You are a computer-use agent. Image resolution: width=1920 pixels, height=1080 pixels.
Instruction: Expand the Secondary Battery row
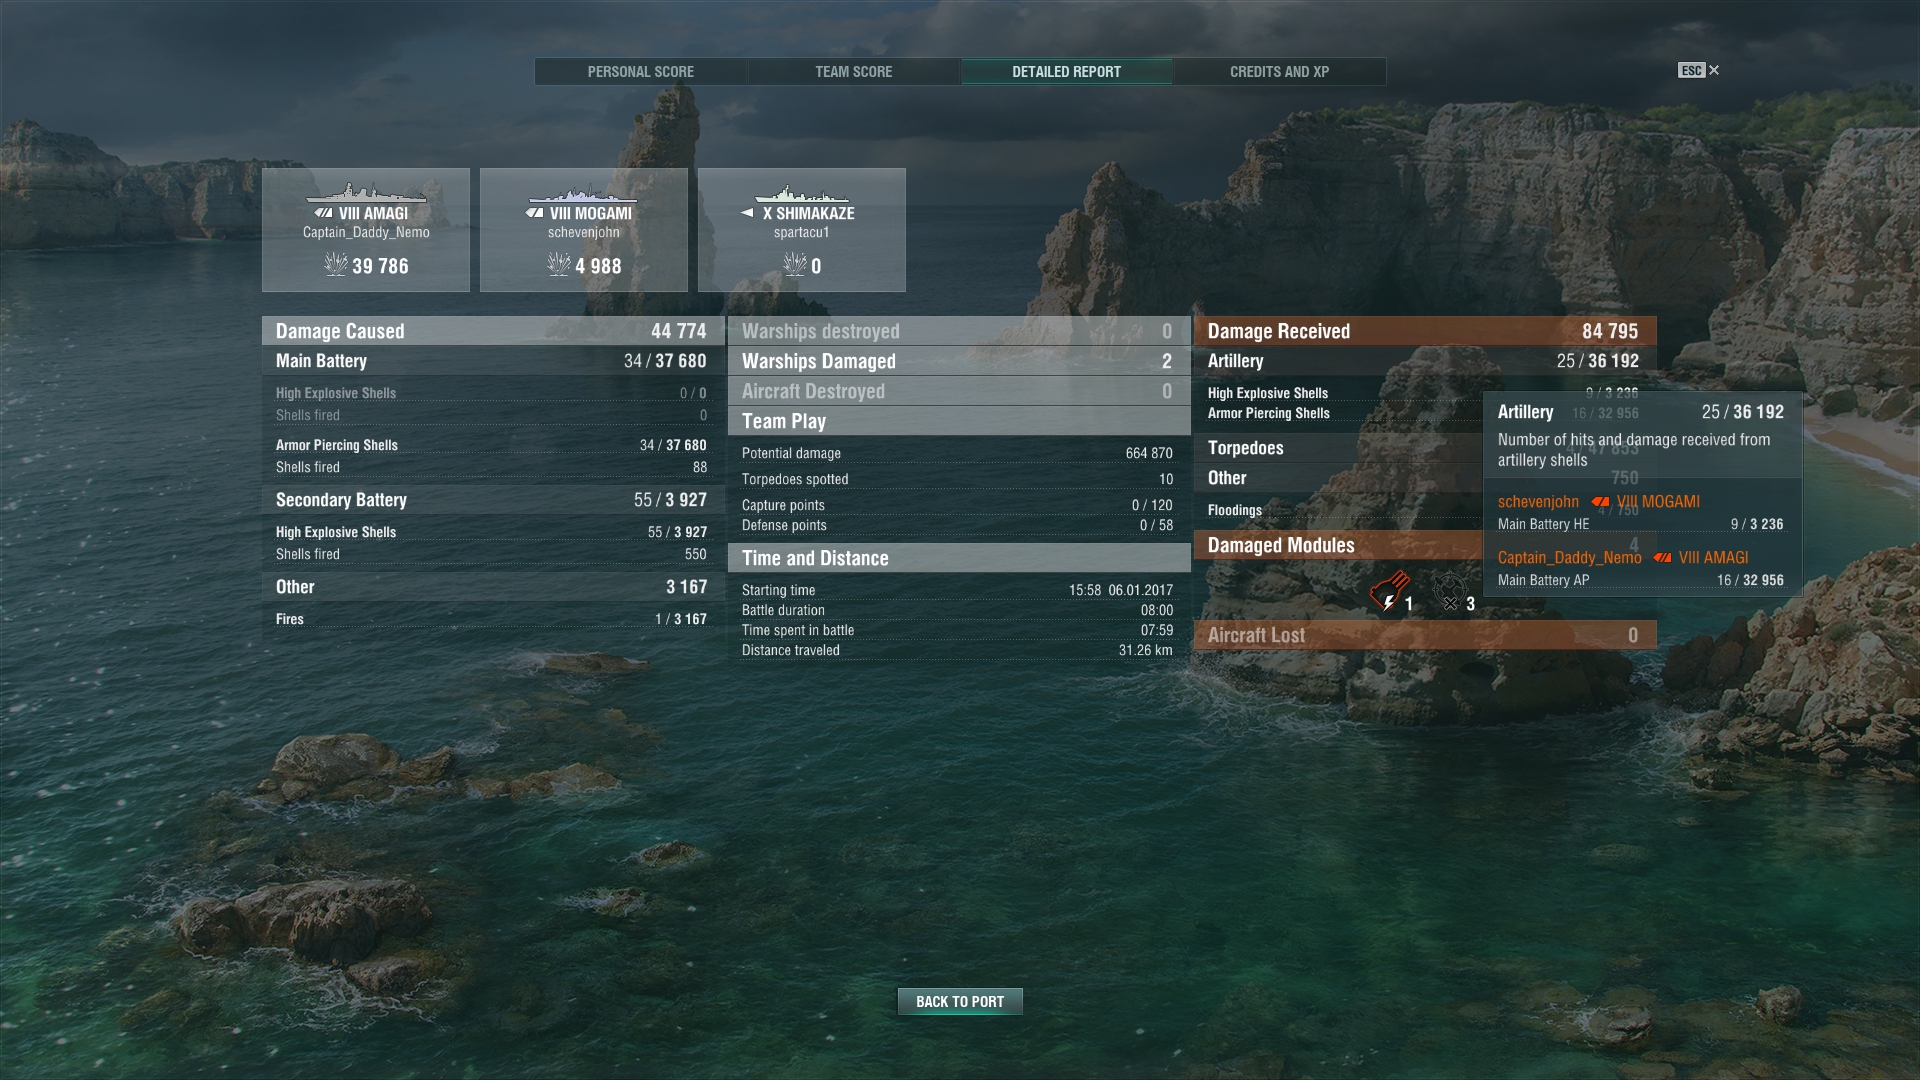click(492, 500)
